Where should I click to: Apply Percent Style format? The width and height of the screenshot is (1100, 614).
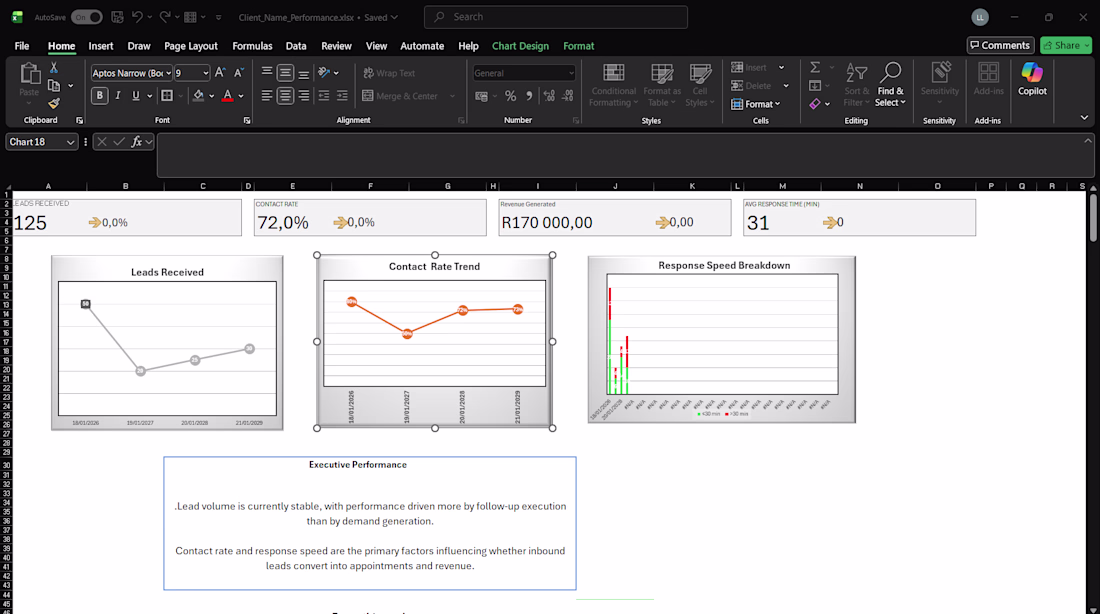click(511, 96)
